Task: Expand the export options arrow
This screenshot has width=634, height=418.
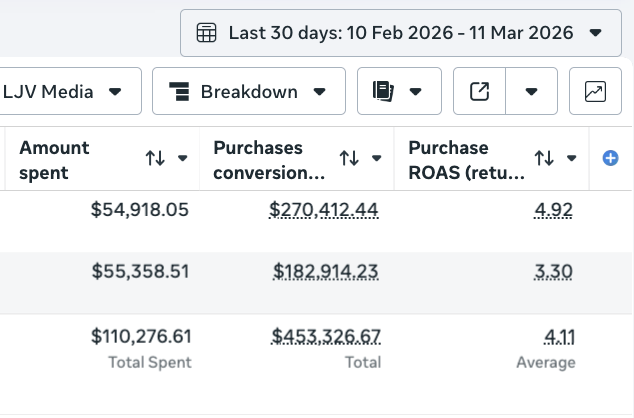Action: point(532,92)
